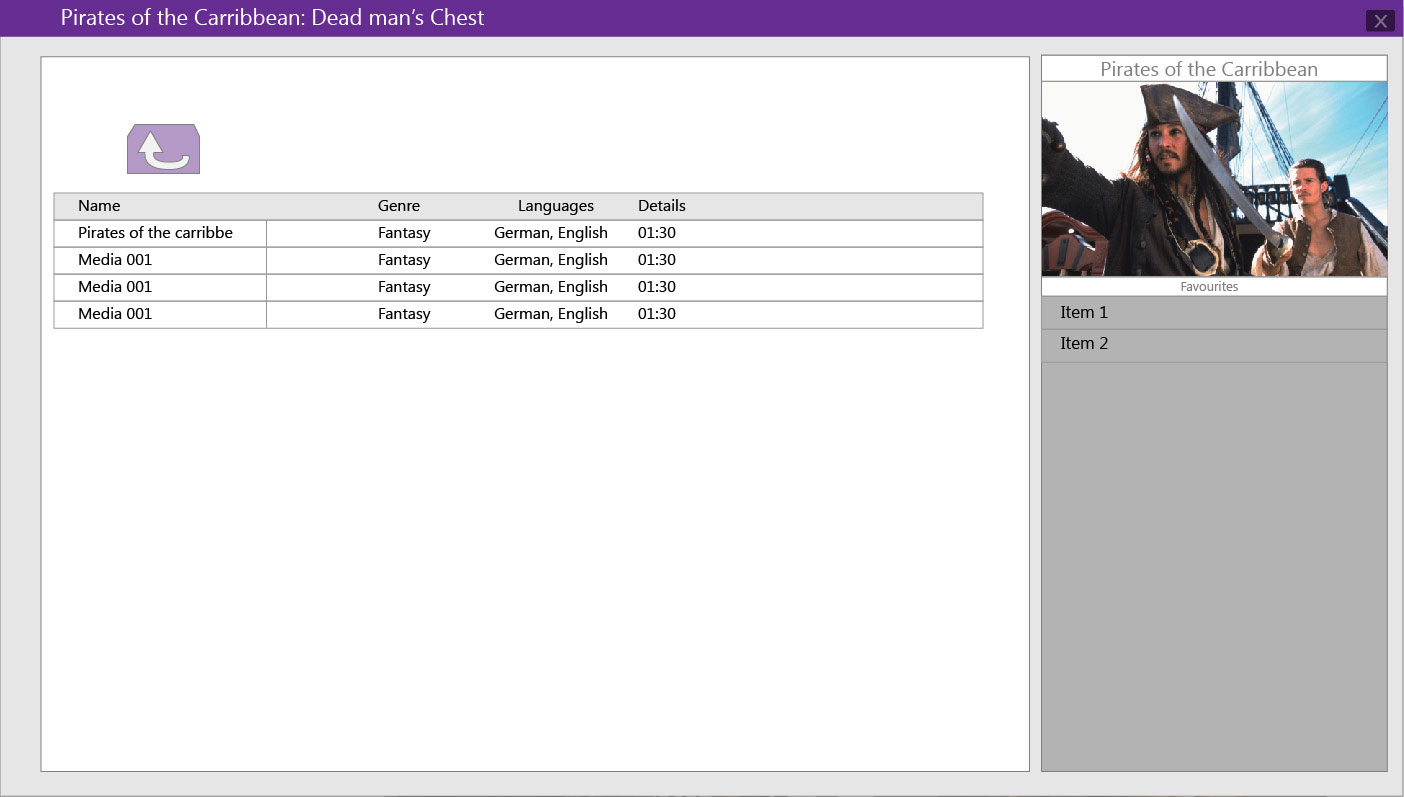Open Item 1 in Favourites list
This screenshot has width=1404, height=797.
tap(1214, 313)
